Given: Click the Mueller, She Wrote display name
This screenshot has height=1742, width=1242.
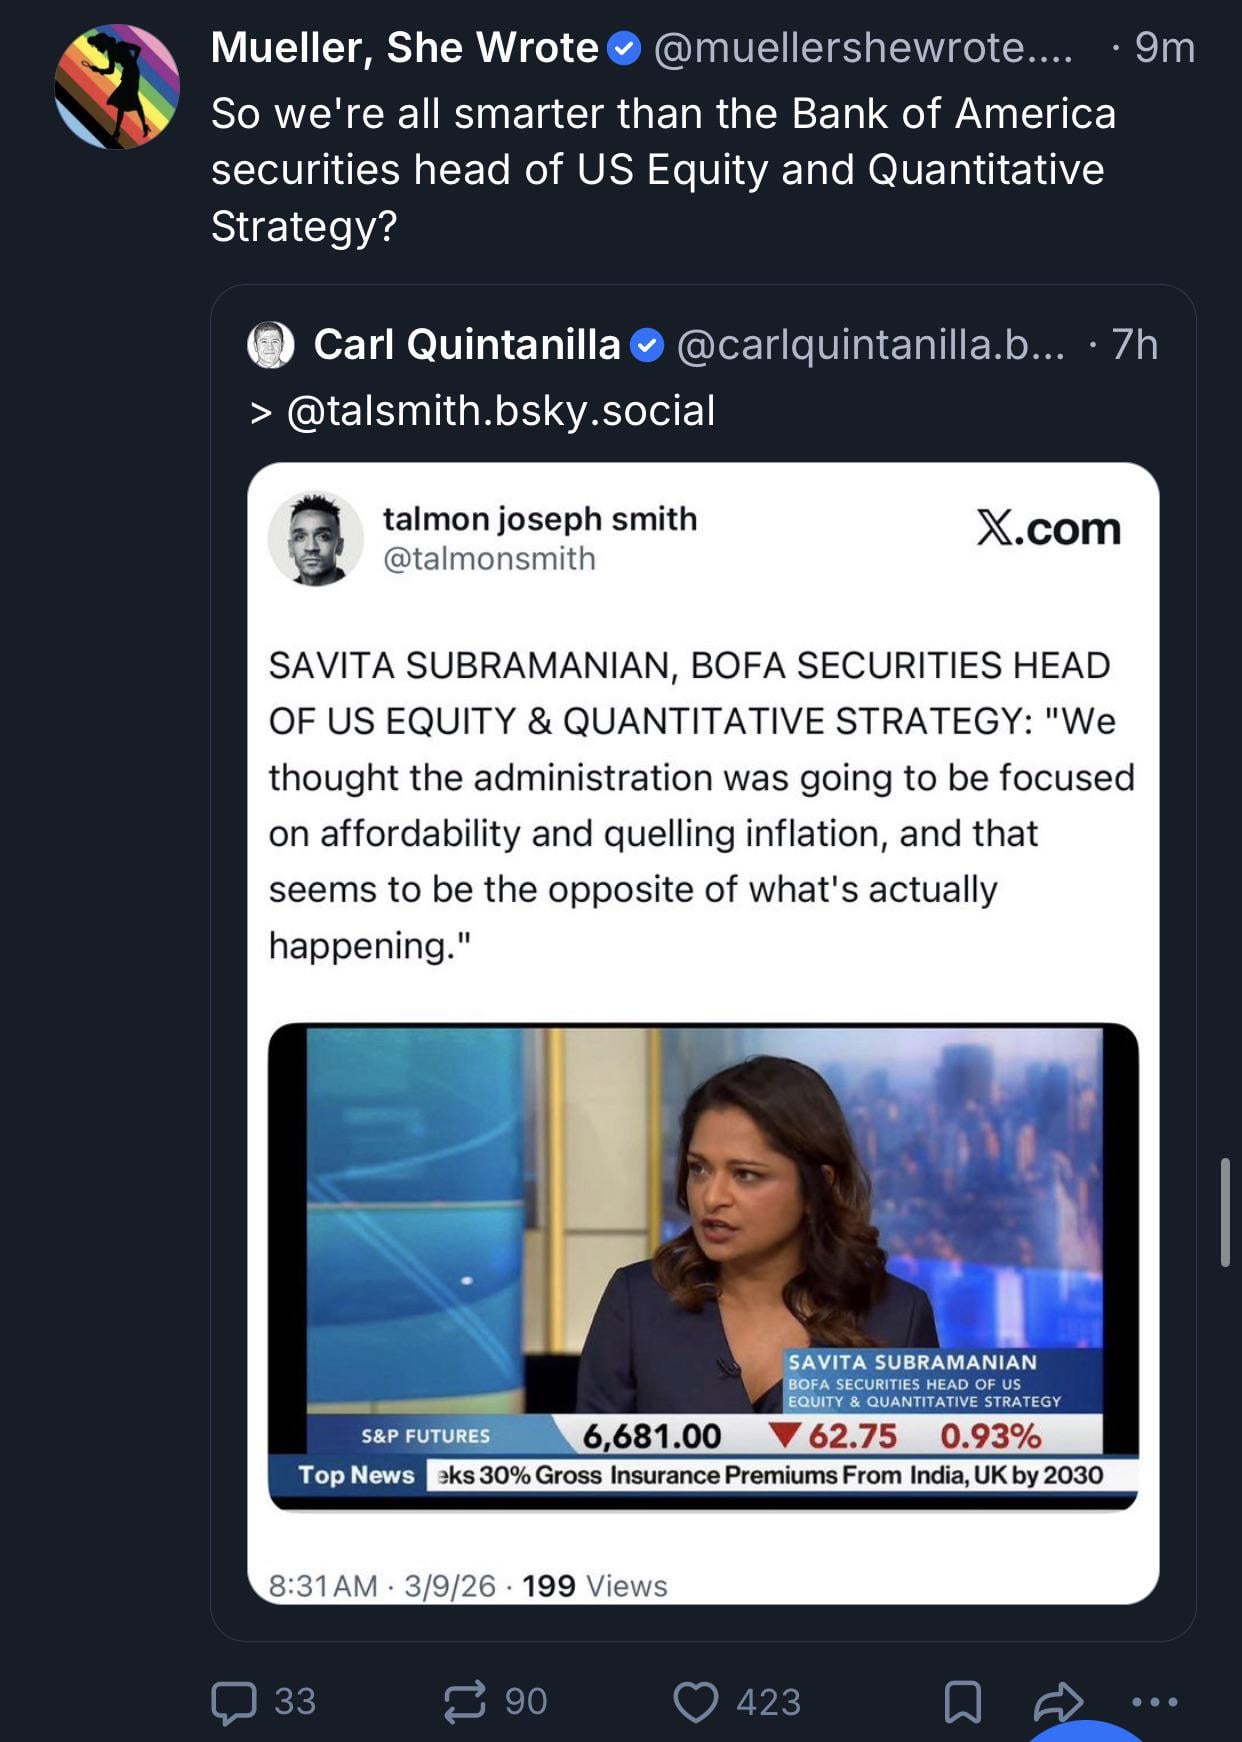Looking at the screenshot, I should (404, 48).
